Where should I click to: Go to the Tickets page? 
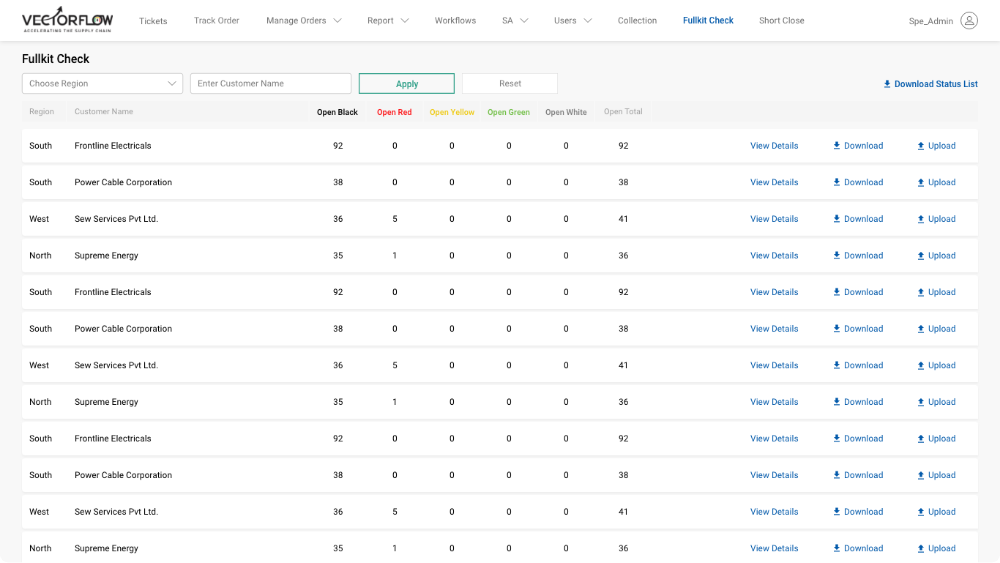point(153,21)
